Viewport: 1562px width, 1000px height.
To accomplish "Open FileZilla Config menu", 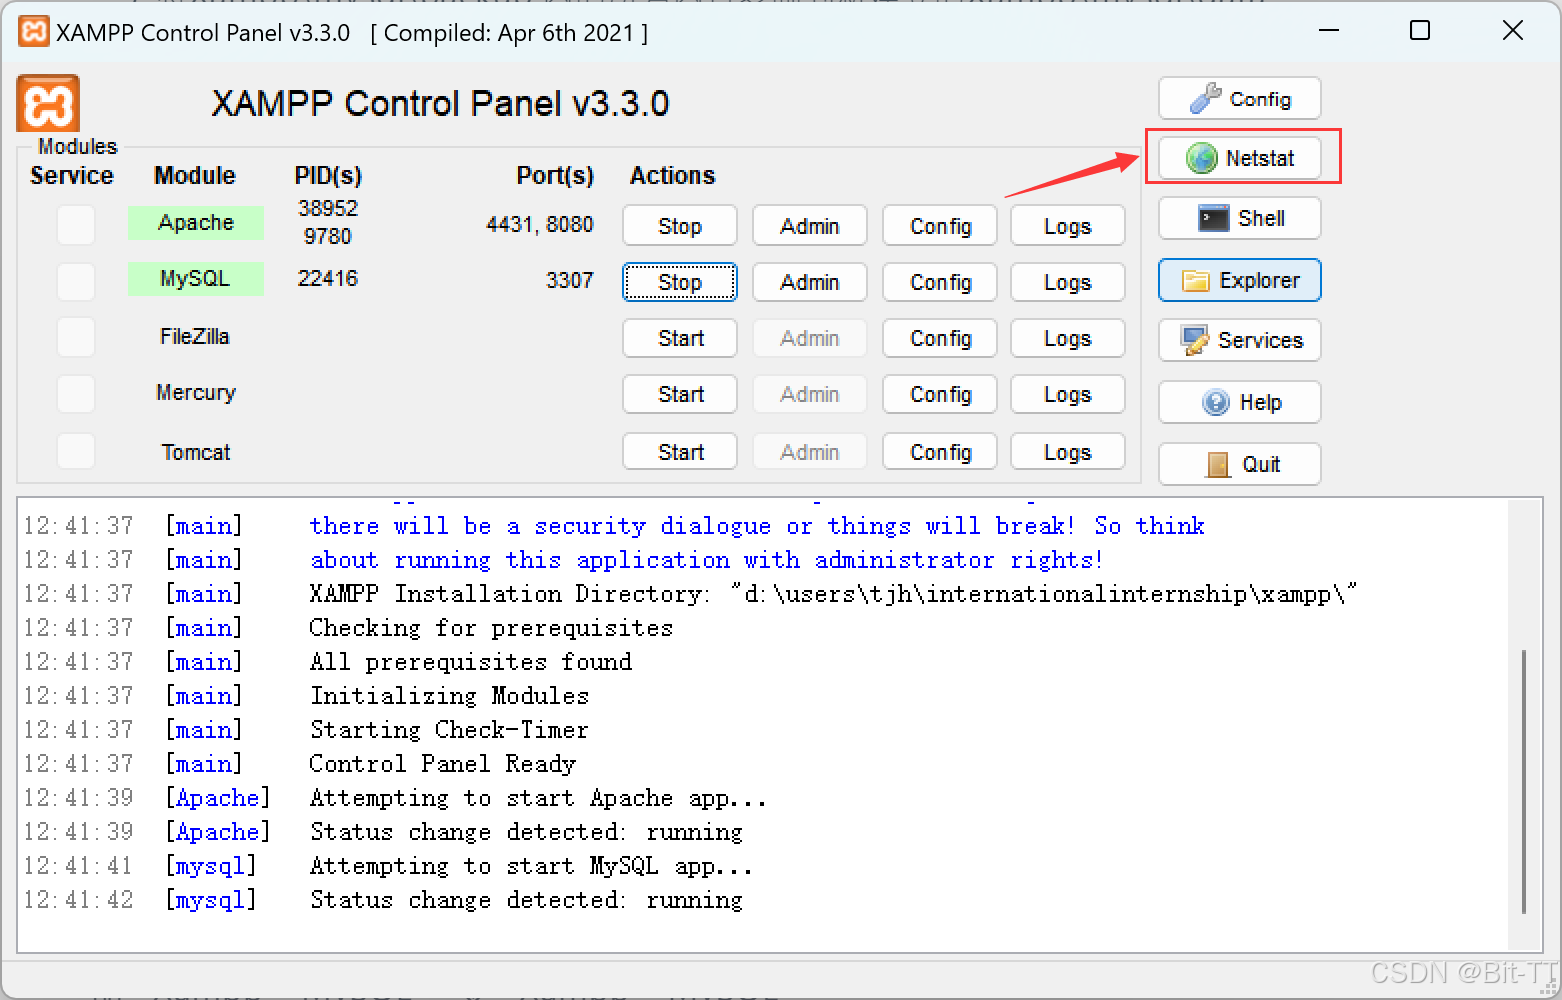I will click(x=940, y=338).
